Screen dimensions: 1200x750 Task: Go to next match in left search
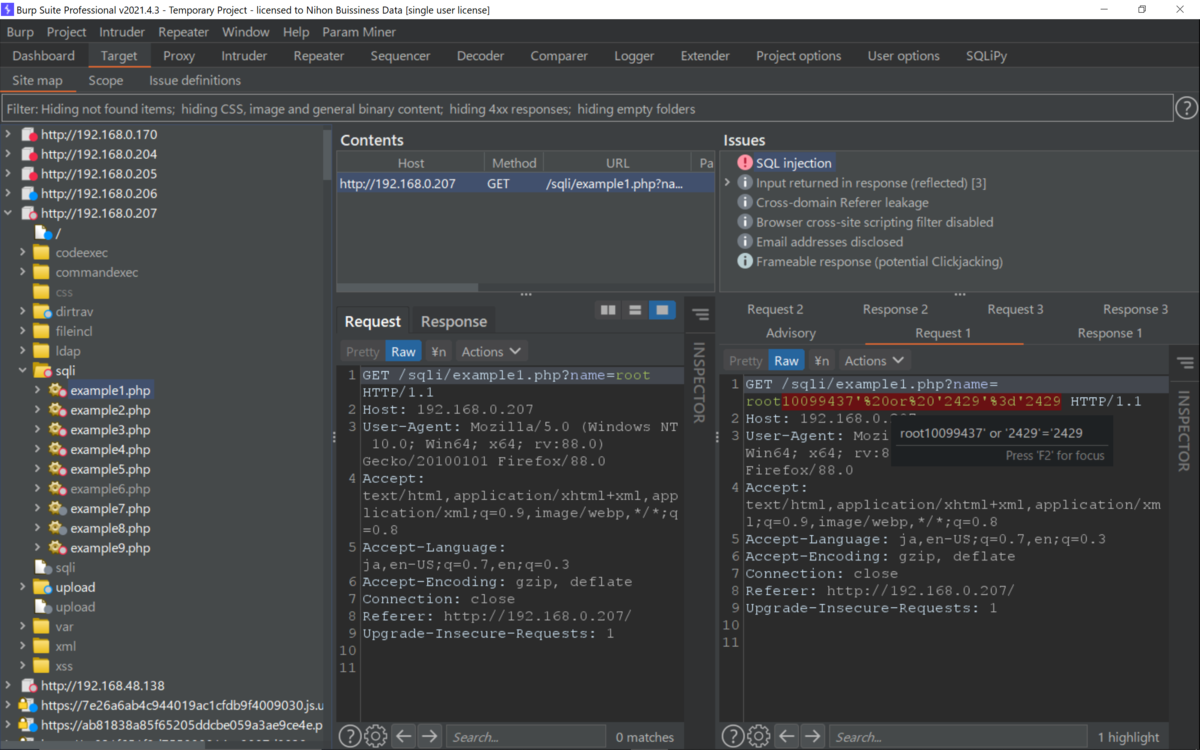tap(430, 737)
